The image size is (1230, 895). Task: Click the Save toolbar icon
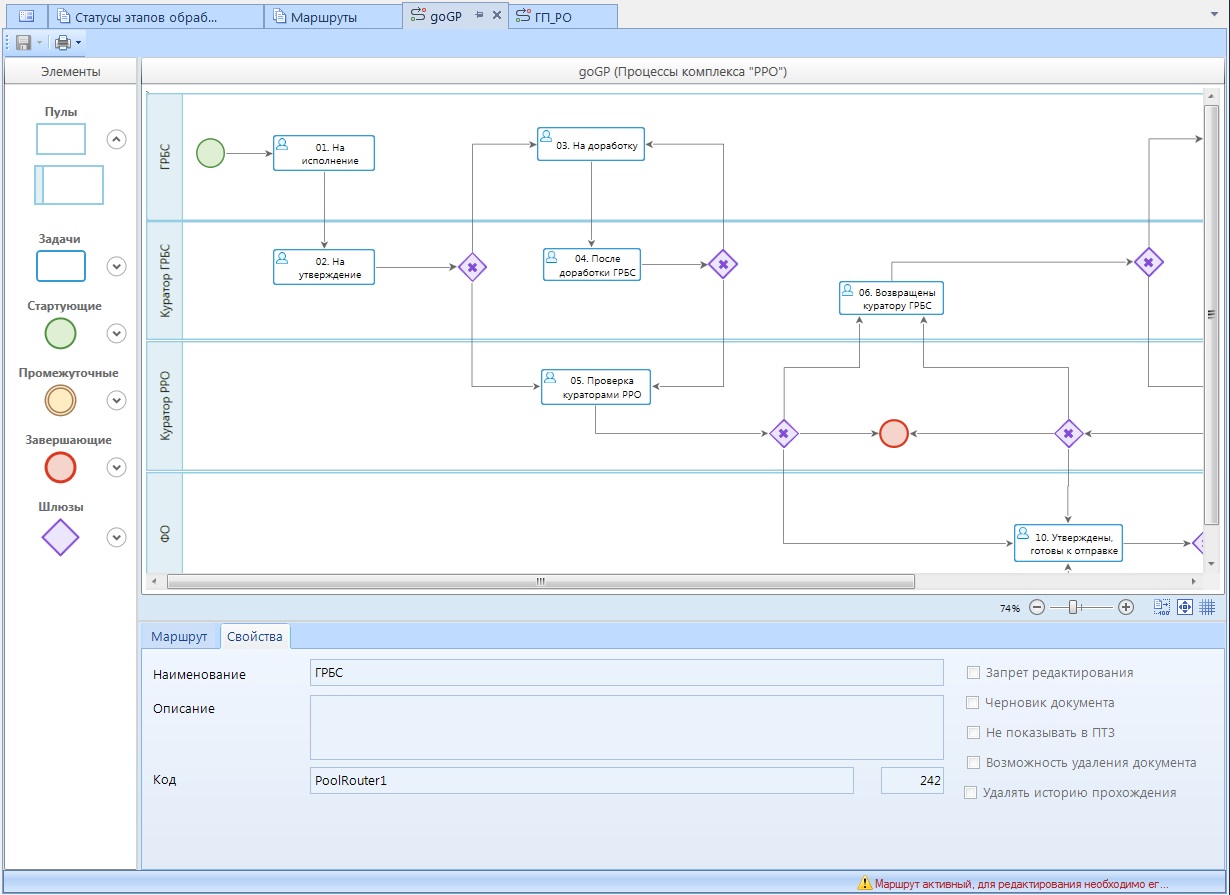coord(23,43)
